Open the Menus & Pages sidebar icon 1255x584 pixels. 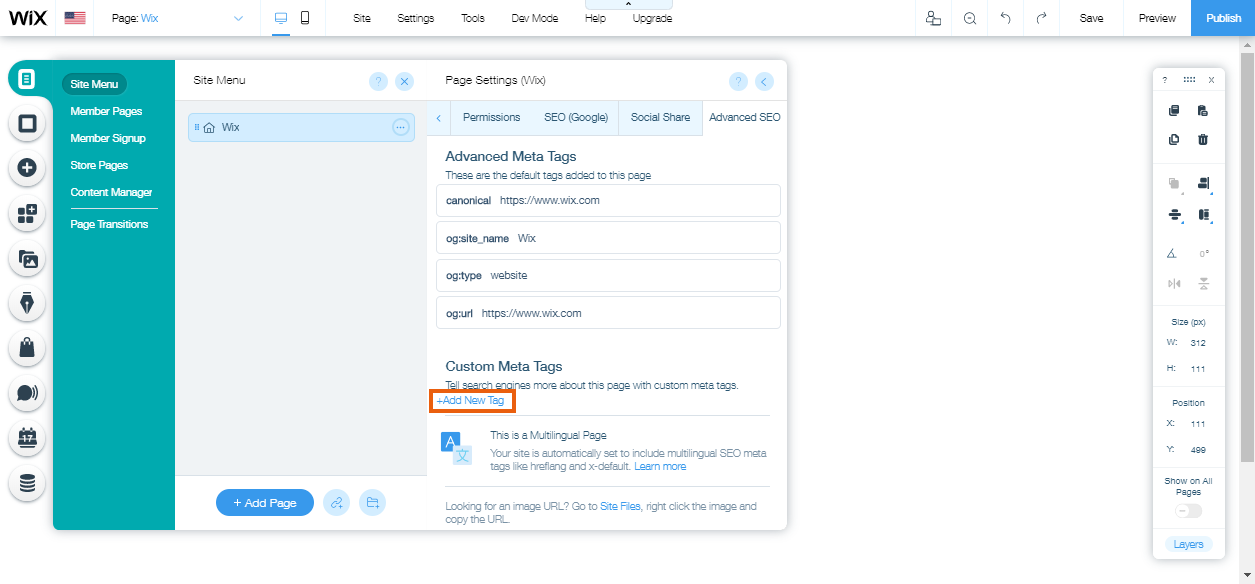tap(27, 79)
